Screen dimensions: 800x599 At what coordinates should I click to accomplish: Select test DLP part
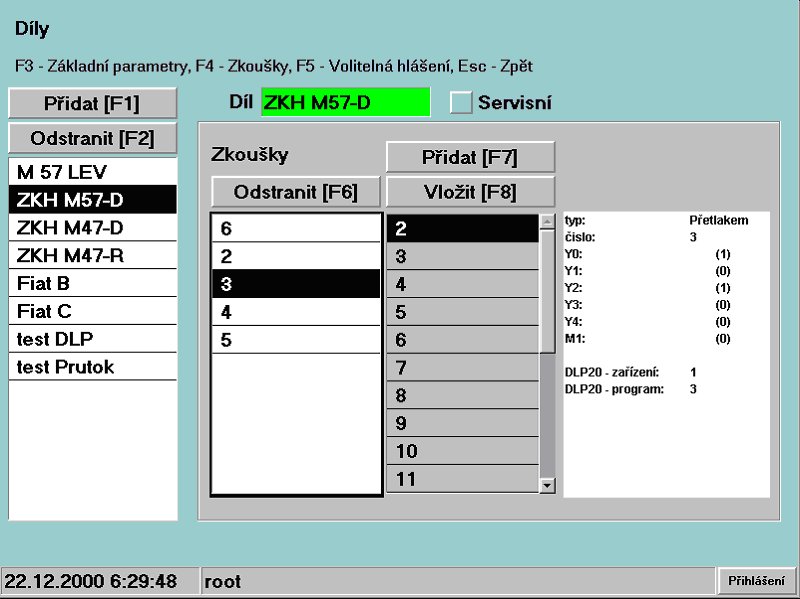point(92,340)
